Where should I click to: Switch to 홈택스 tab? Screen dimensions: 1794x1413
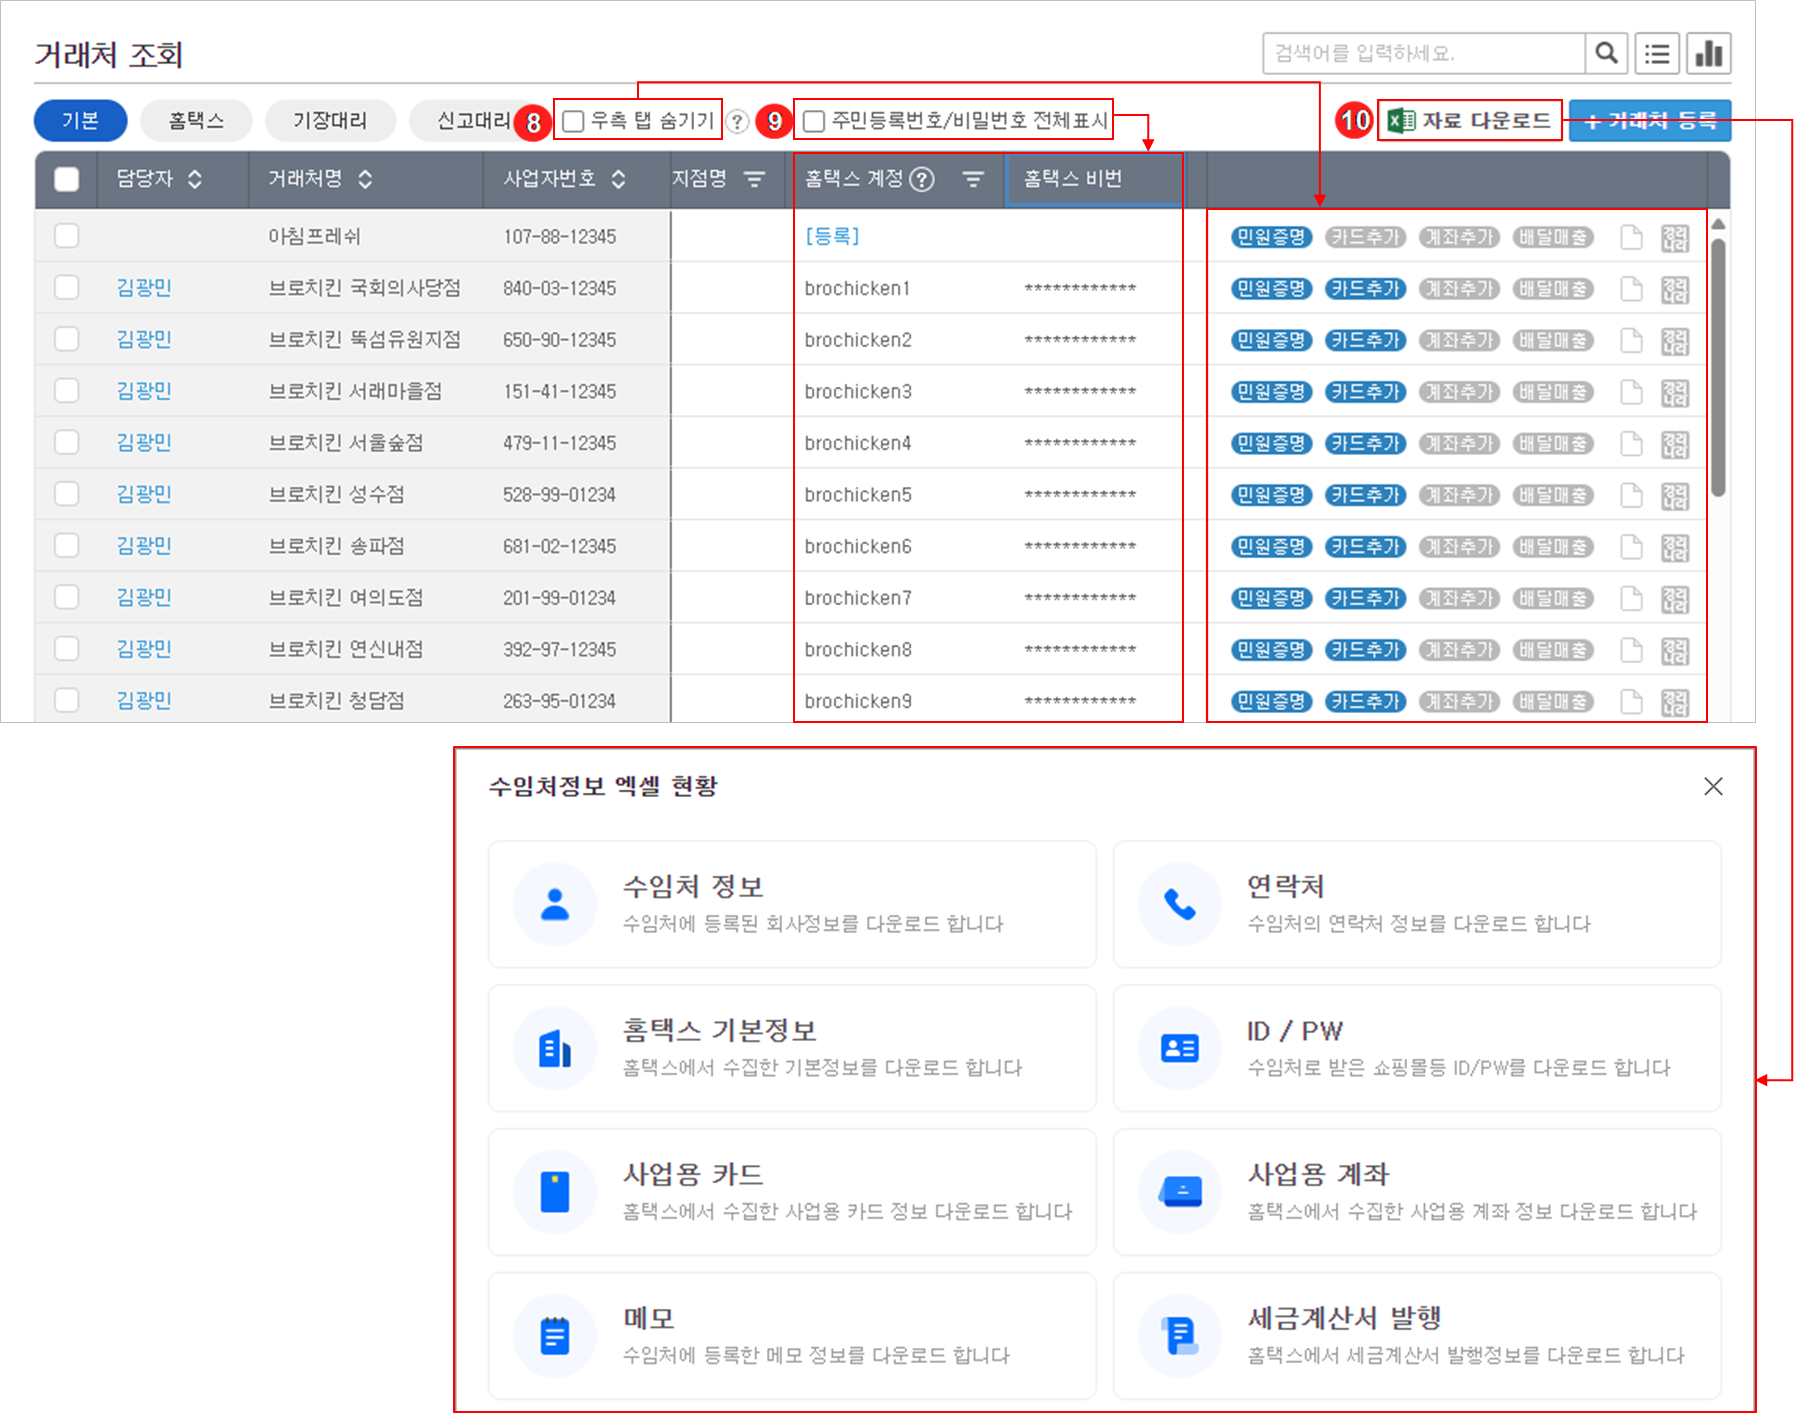196,121
